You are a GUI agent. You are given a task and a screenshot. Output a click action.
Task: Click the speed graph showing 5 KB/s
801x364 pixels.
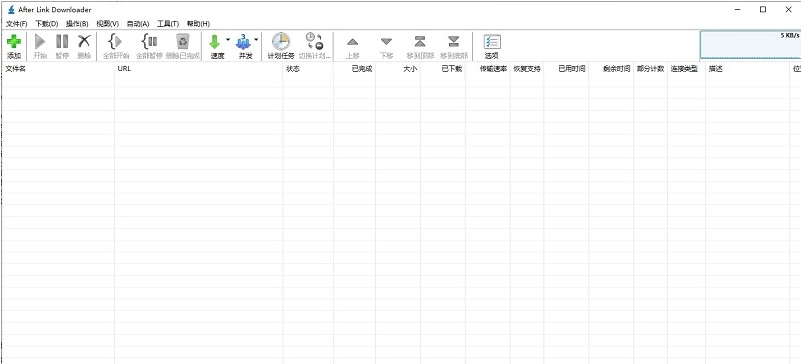point(750,44)
